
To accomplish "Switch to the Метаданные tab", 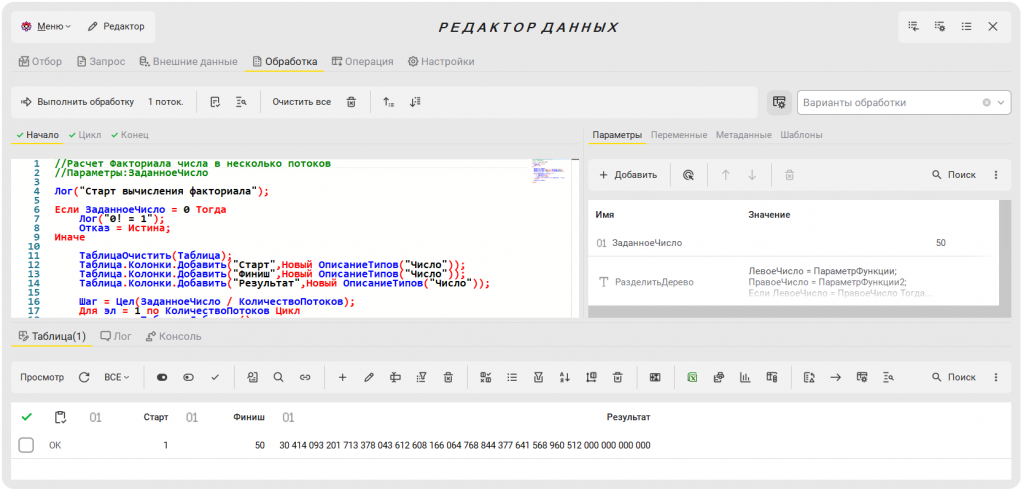I will 744,135.
